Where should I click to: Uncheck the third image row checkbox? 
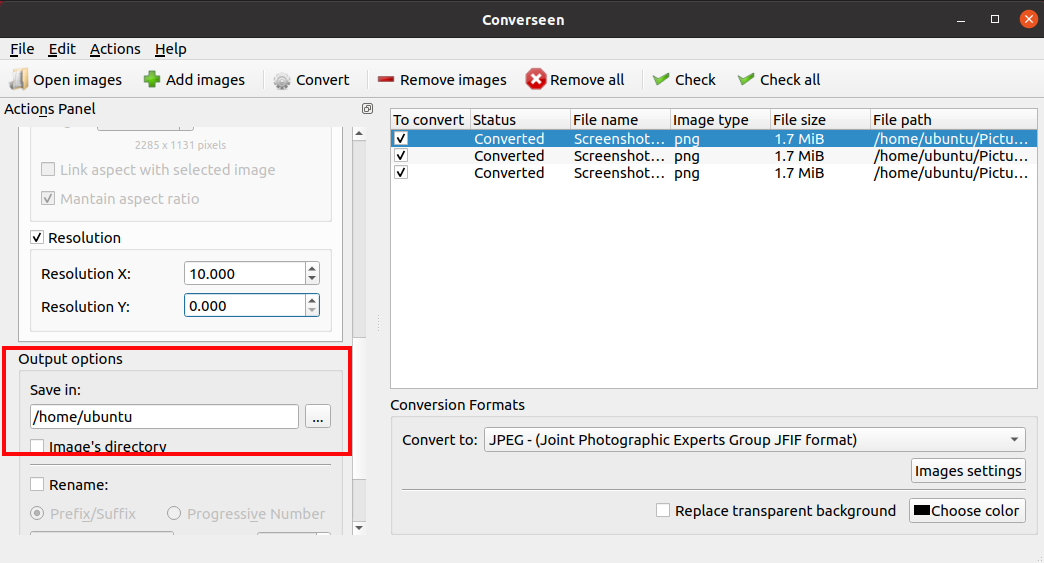[x=401, y=172]
